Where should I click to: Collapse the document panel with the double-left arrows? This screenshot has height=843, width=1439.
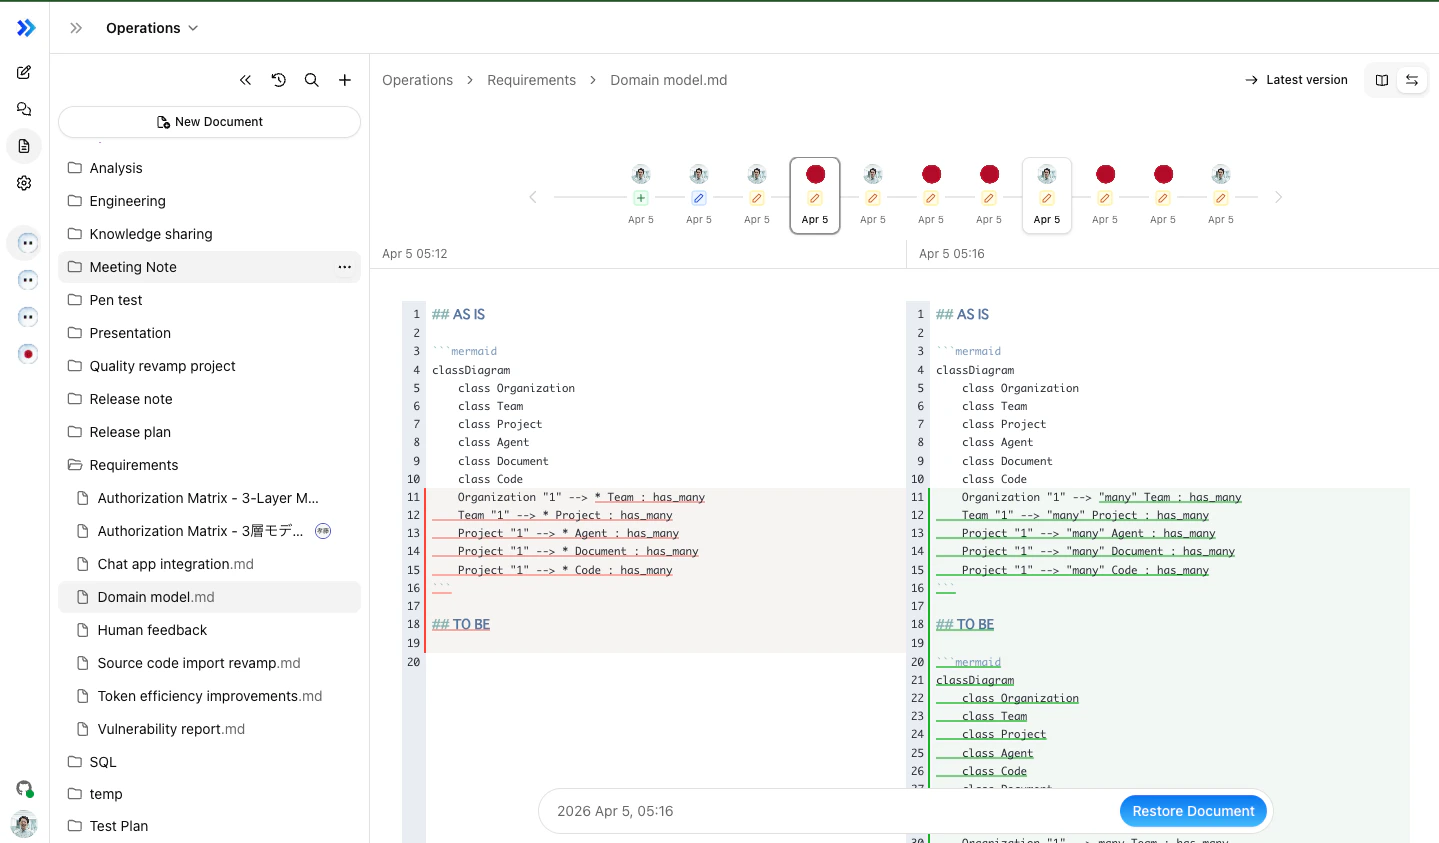pyautogui.click(x=245, y=80)
